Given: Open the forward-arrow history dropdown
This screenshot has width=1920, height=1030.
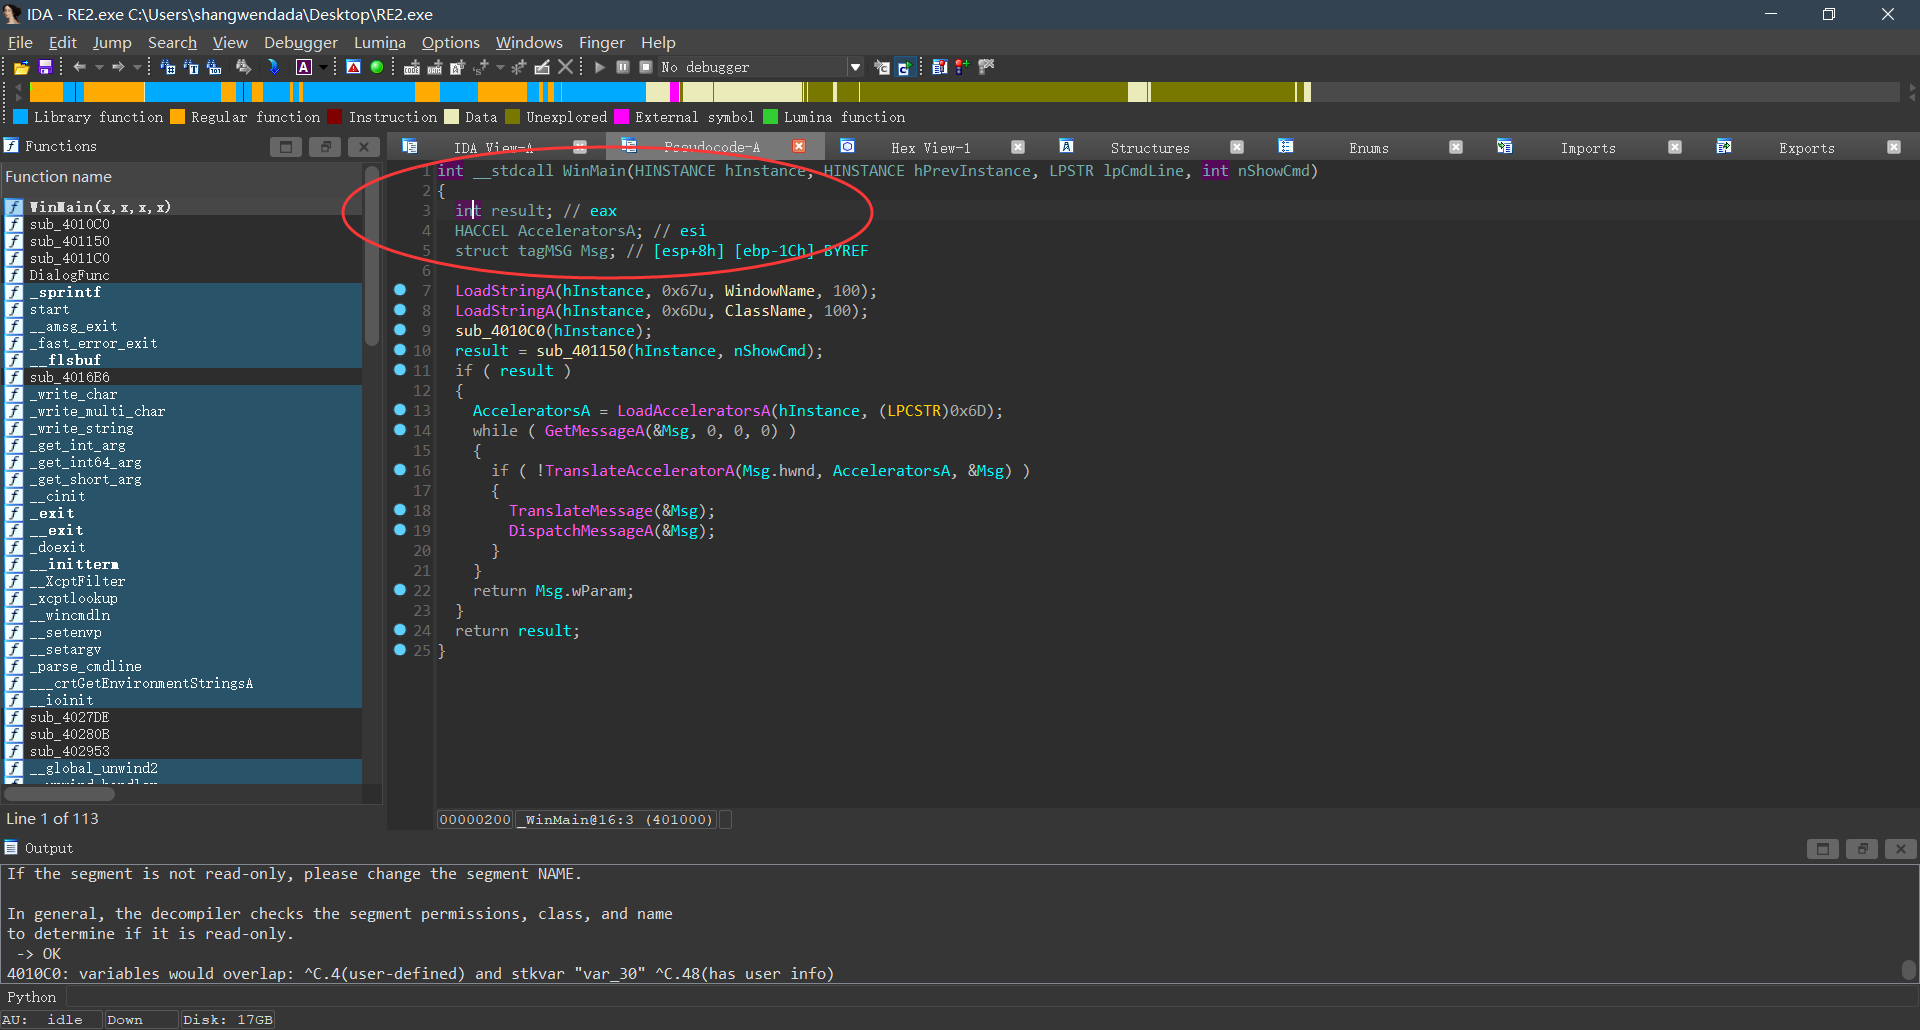Looking at the screenshot, I should [x=137, y=67].
